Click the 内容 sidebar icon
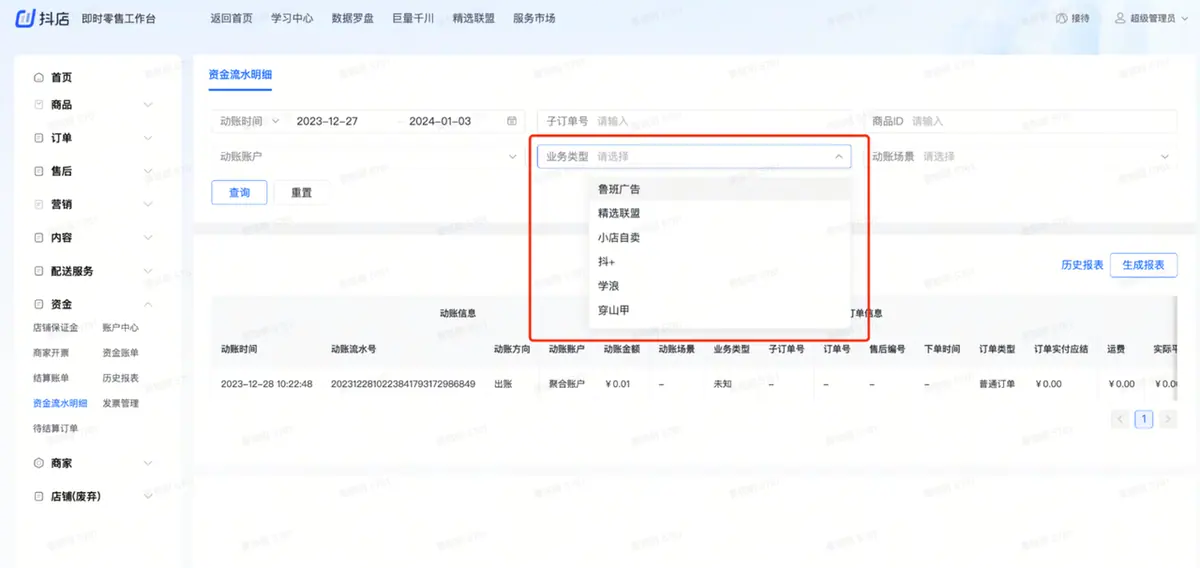The height and width of the screenshot is (568, 1200). (x=39, y=238)
